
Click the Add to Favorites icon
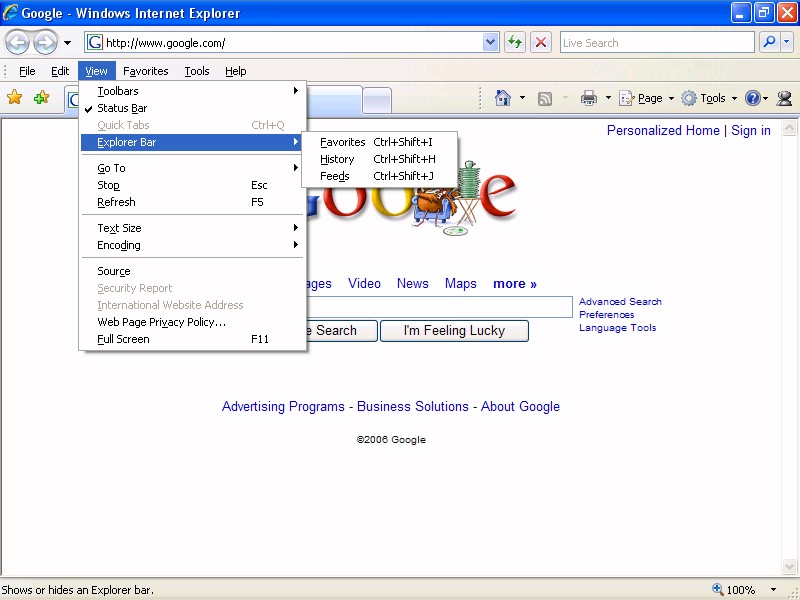pyautogui.click(x=41, y=98)
